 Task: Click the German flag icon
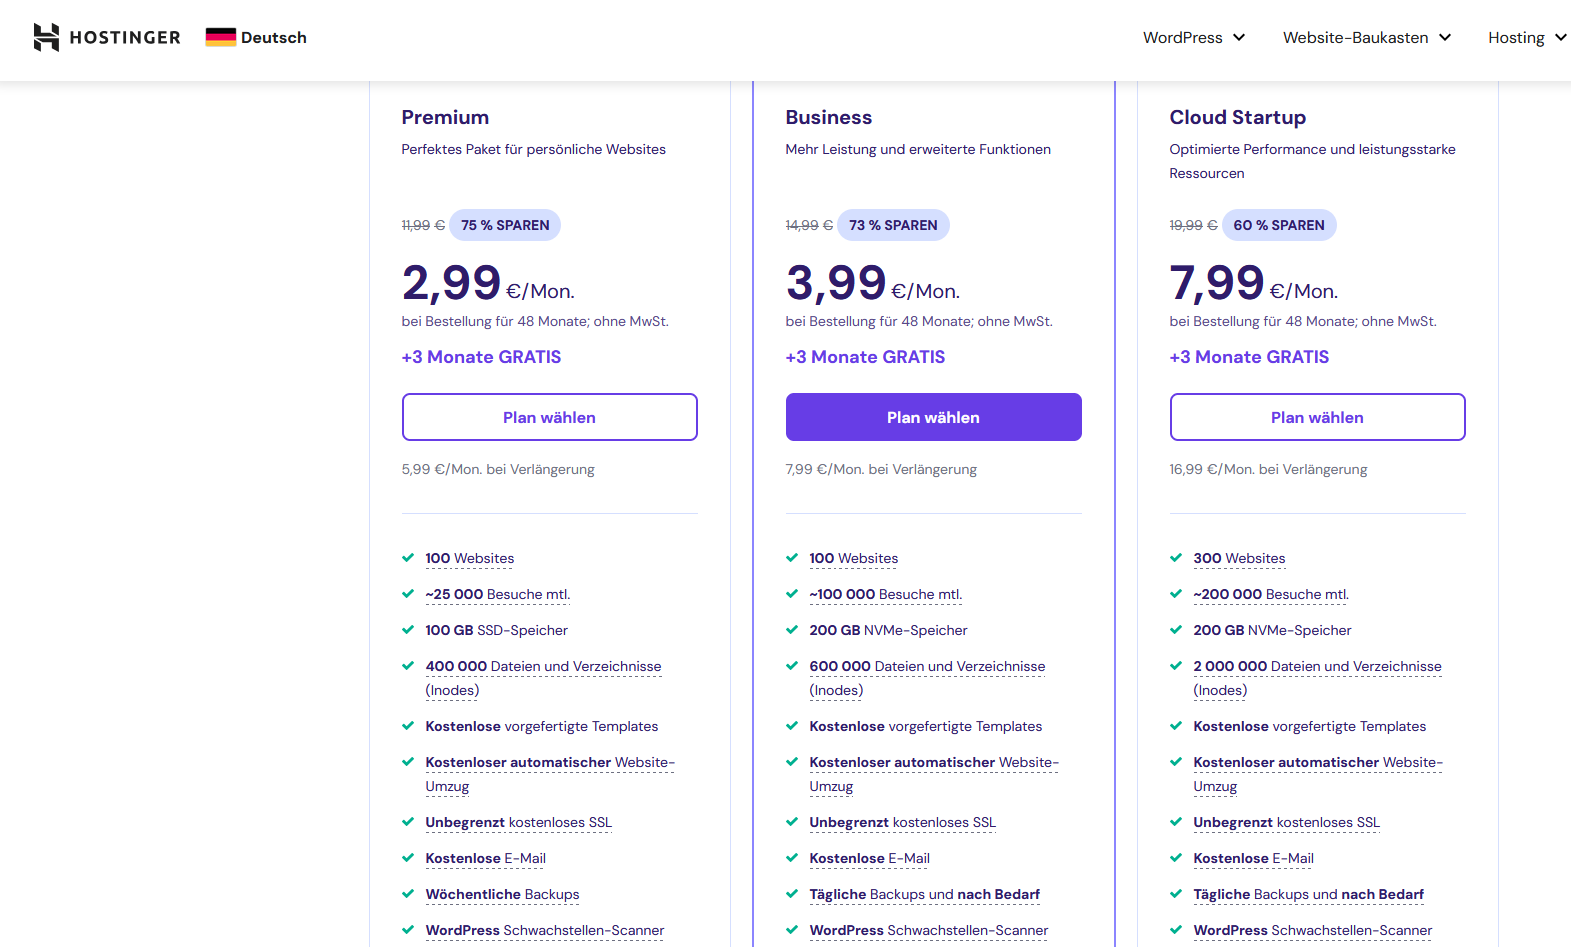tap(220, 37)
